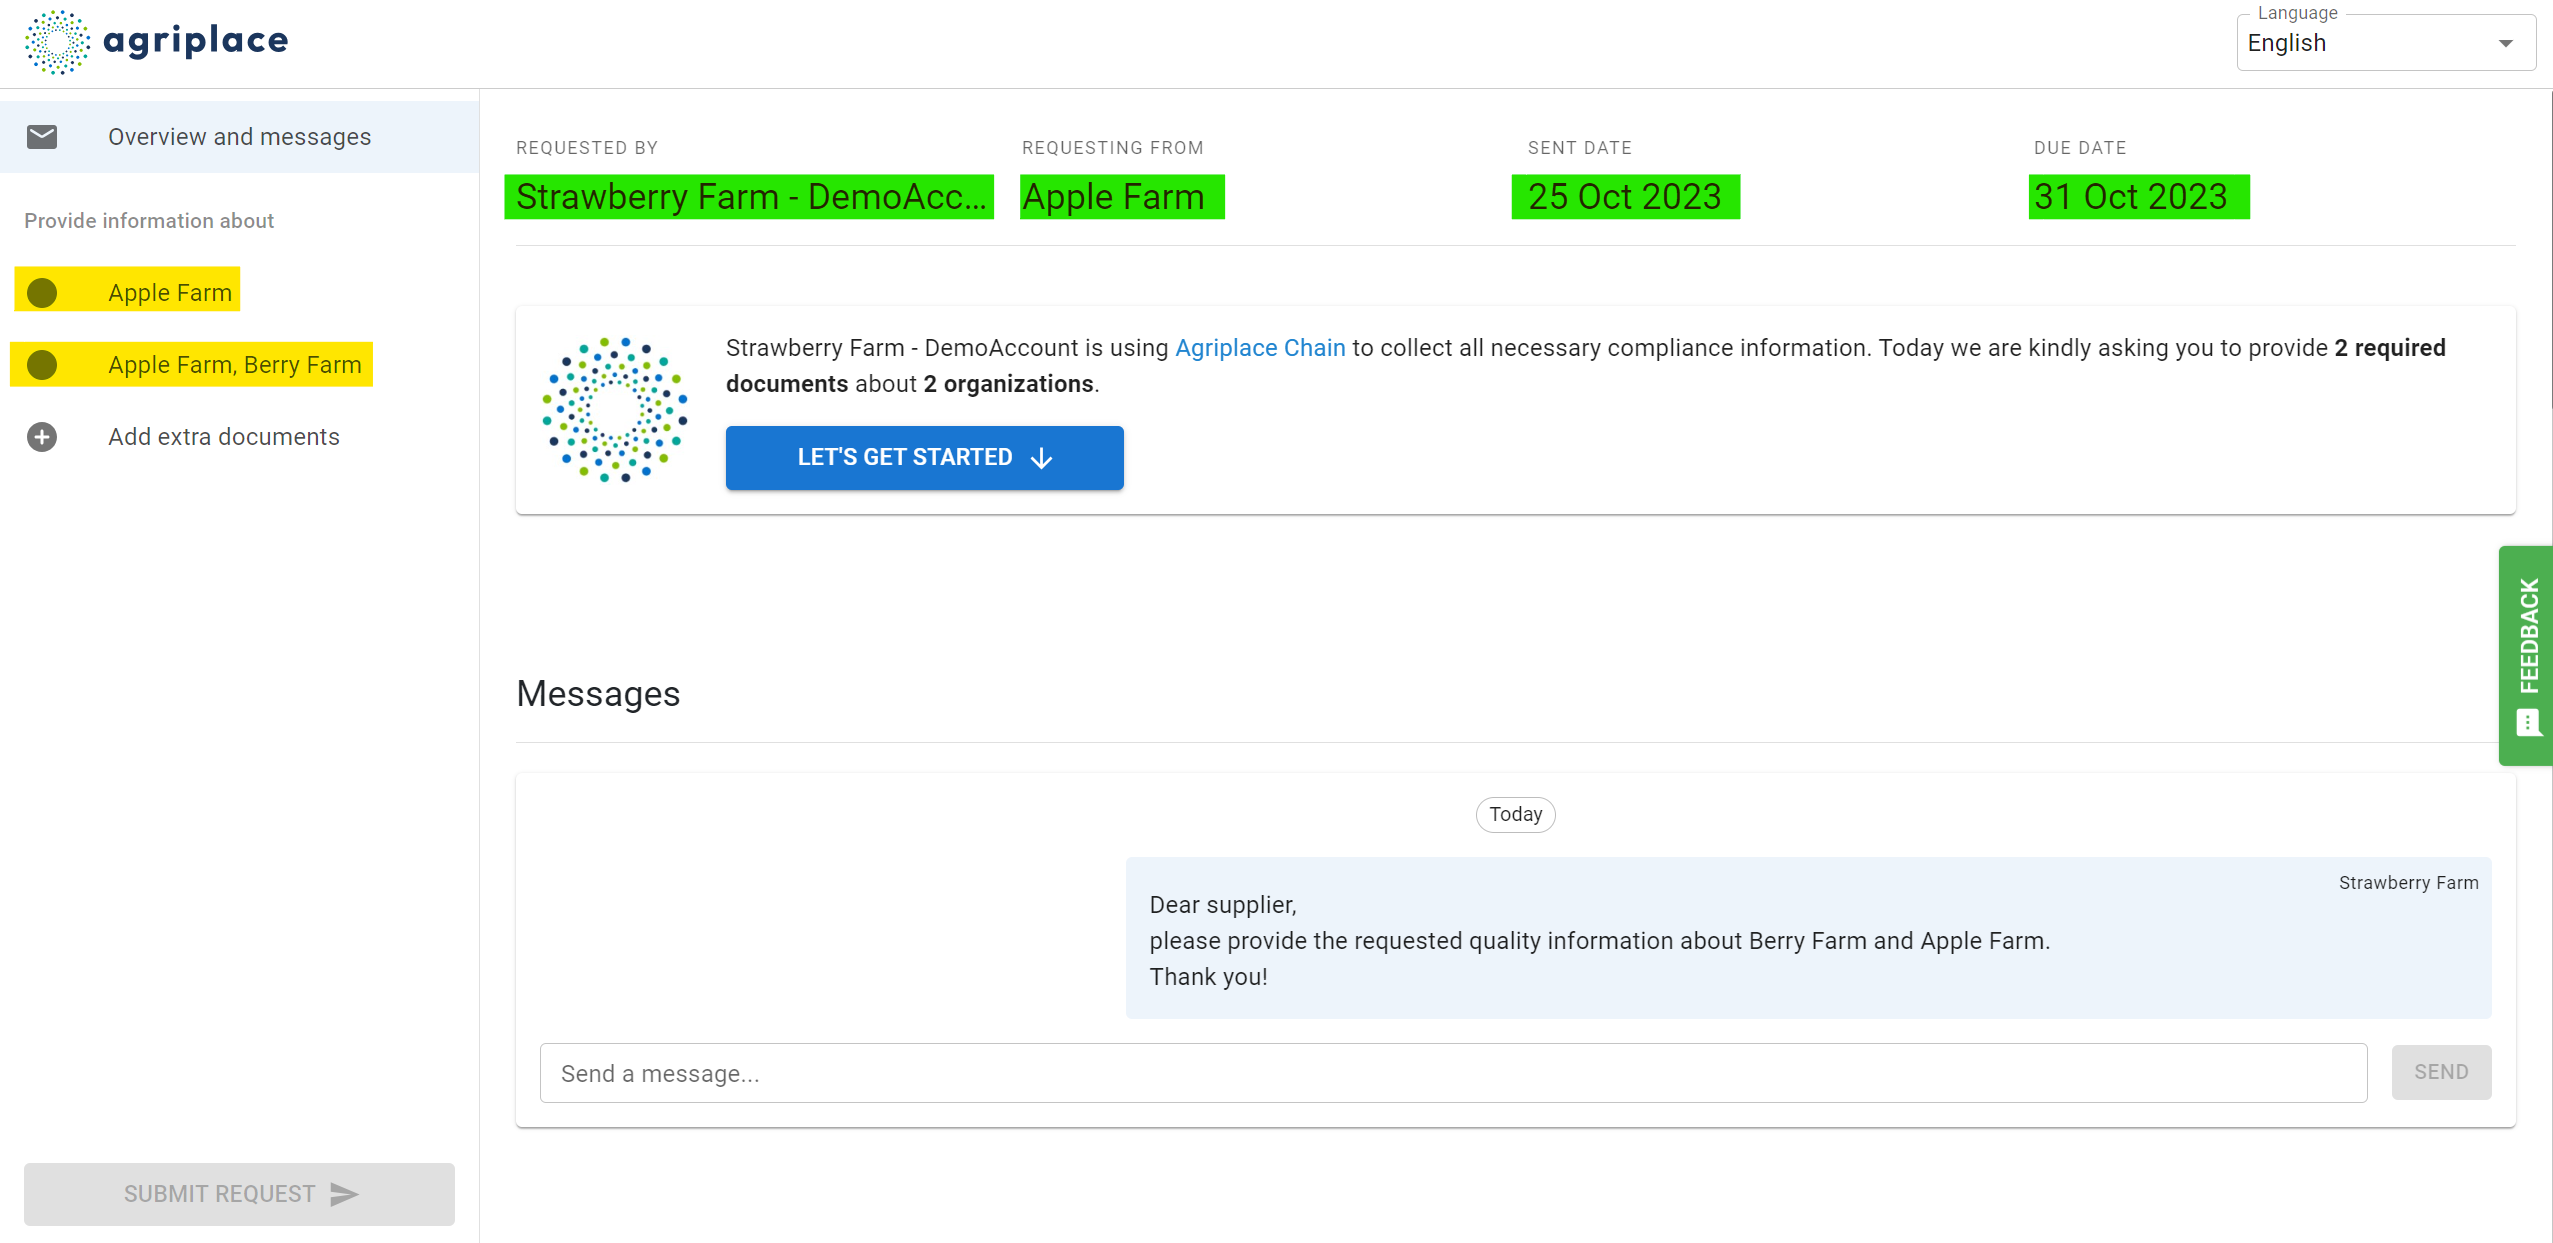Open the English language selector
The image size is (2553, 1243).
(2386, 43)
